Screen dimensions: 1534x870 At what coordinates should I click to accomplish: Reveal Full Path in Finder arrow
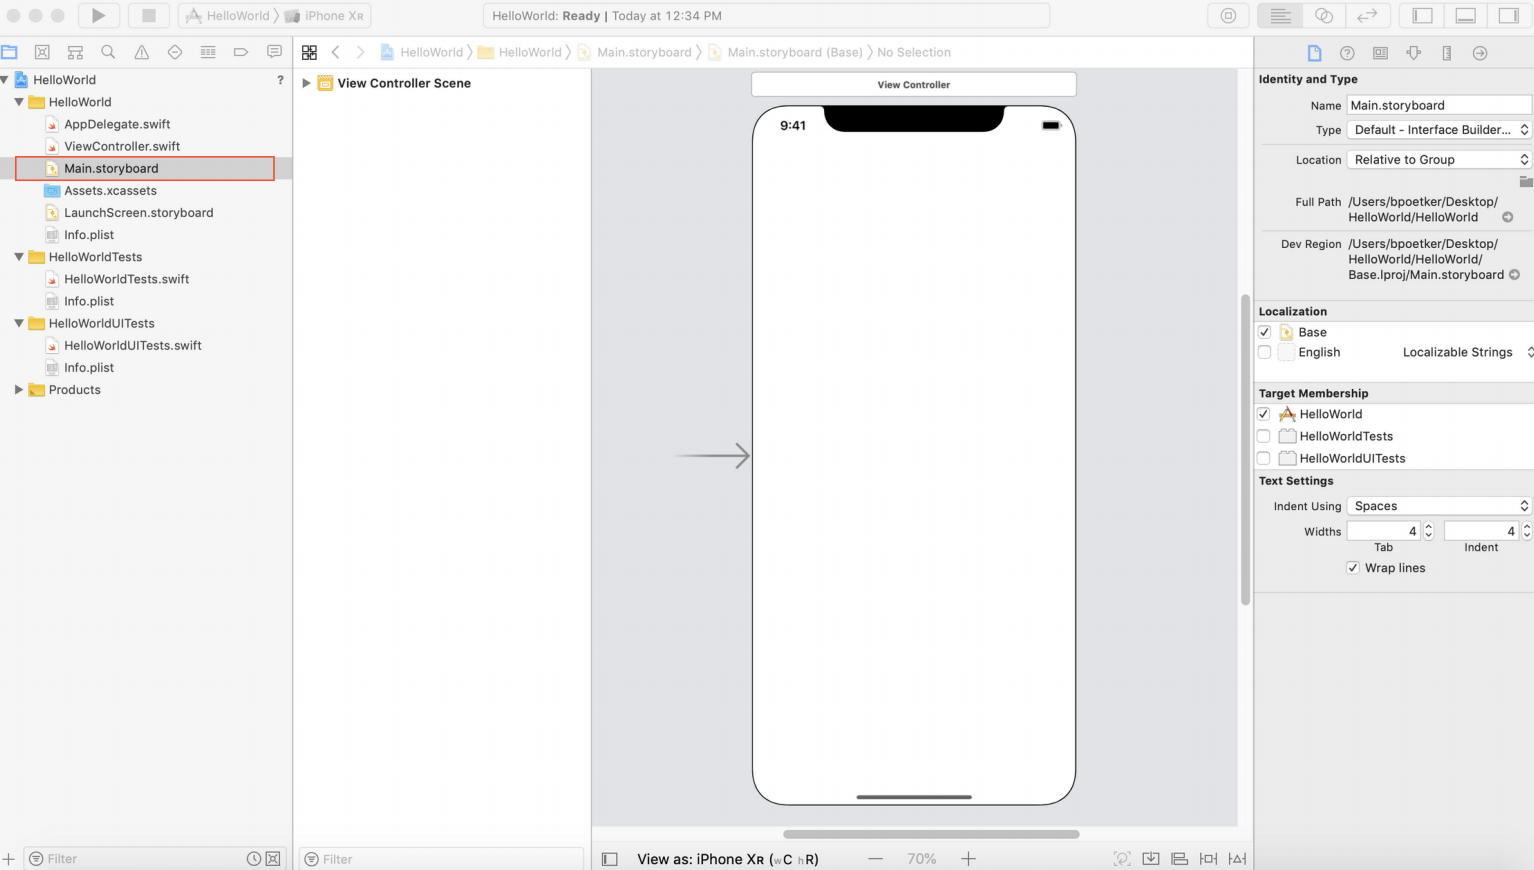[1507, 217]
